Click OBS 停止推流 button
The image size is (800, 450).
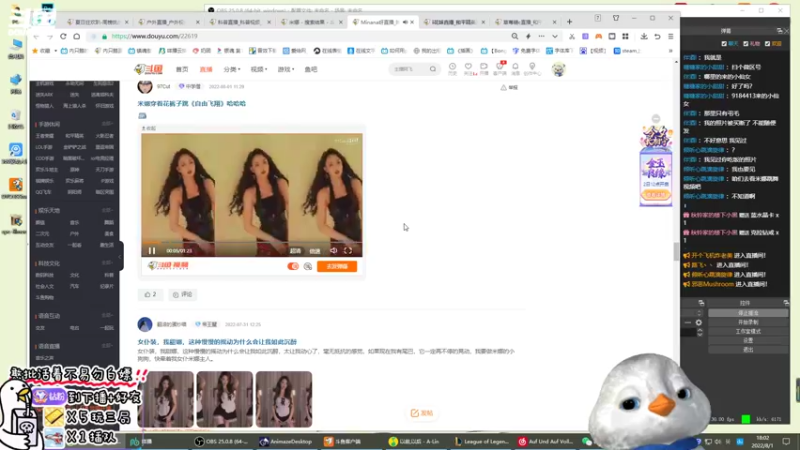(748, 313)
